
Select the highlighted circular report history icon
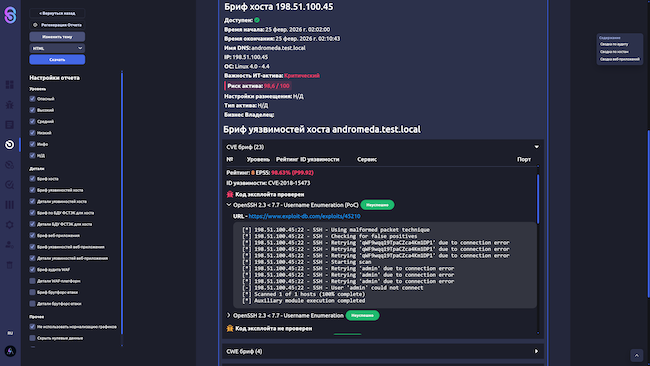pos(10,145)
